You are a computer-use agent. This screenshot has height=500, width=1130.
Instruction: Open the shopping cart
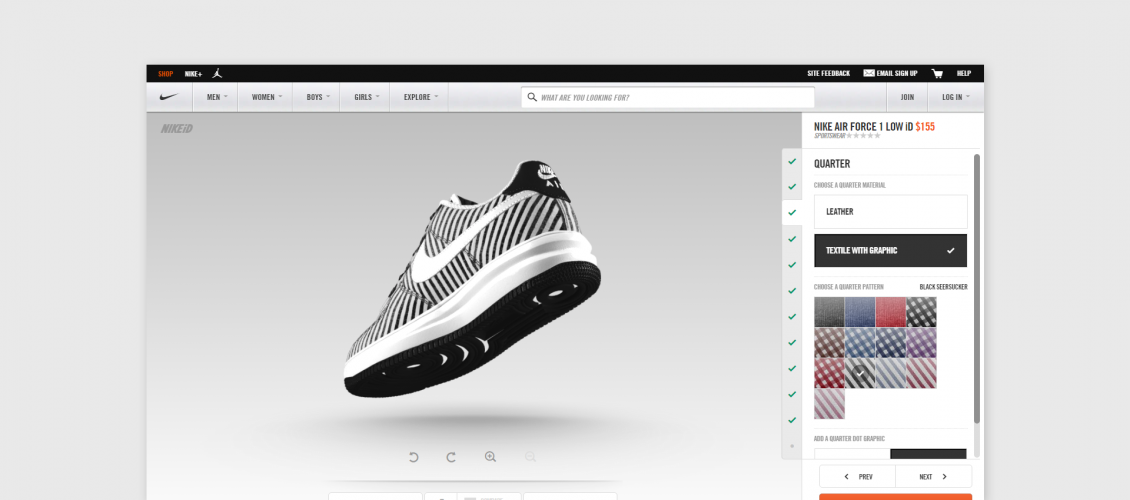937,73
